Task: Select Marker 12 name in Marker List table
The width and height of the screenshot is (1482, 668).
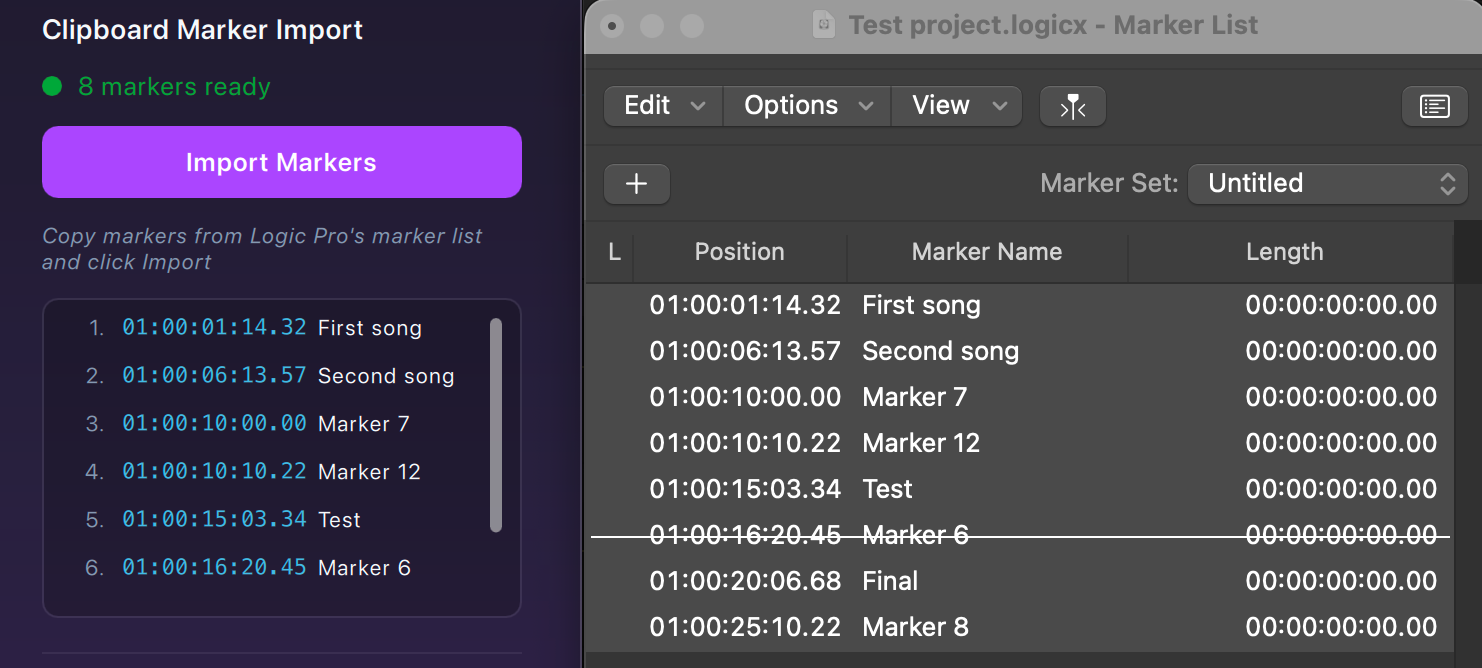Action: tap(921, 443)
